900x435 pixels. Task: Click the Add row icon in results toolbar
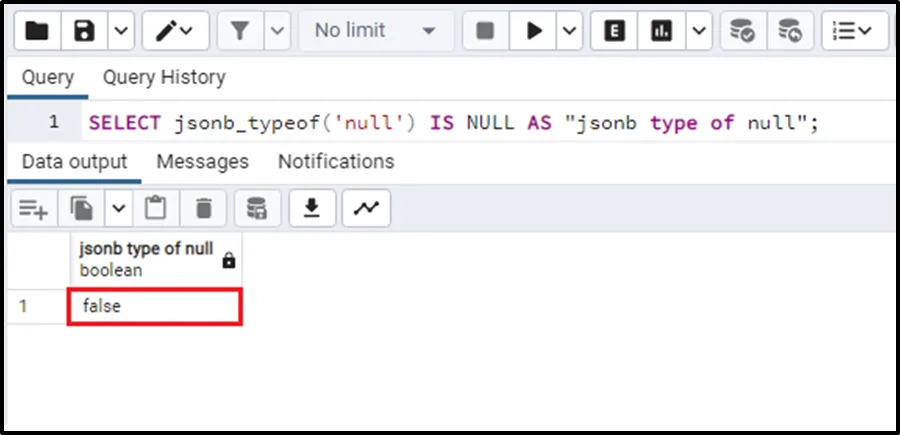(x=33, y=208)
